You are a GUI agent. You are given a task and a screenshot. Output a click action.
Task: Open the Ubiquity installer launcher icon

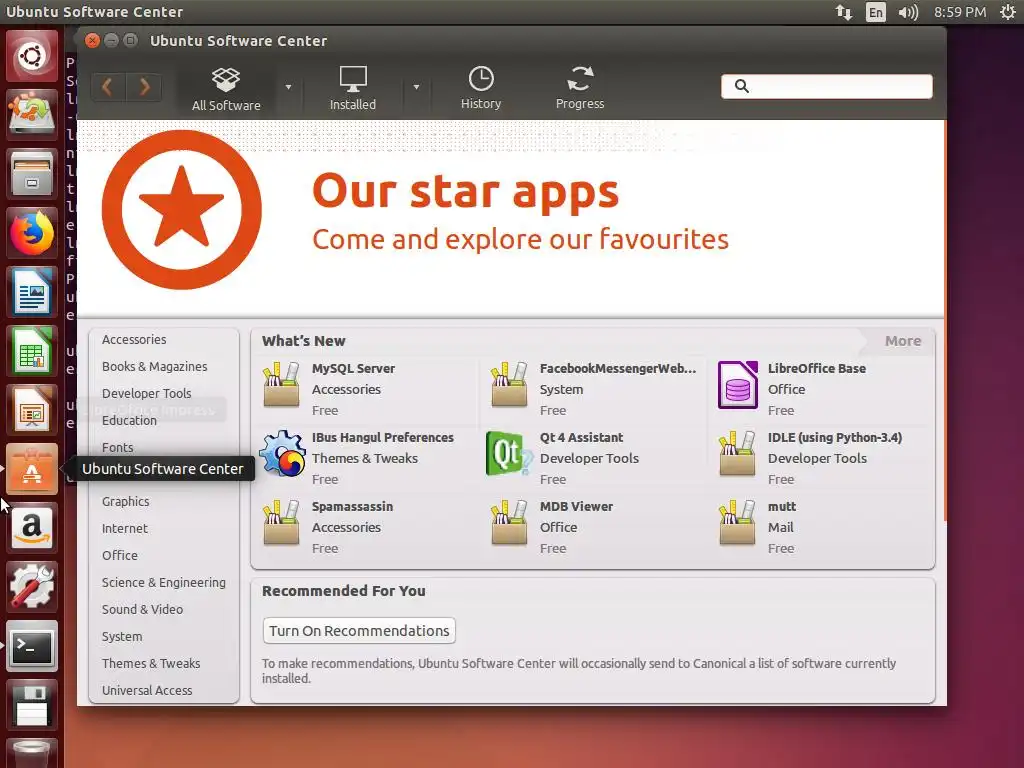32,115
